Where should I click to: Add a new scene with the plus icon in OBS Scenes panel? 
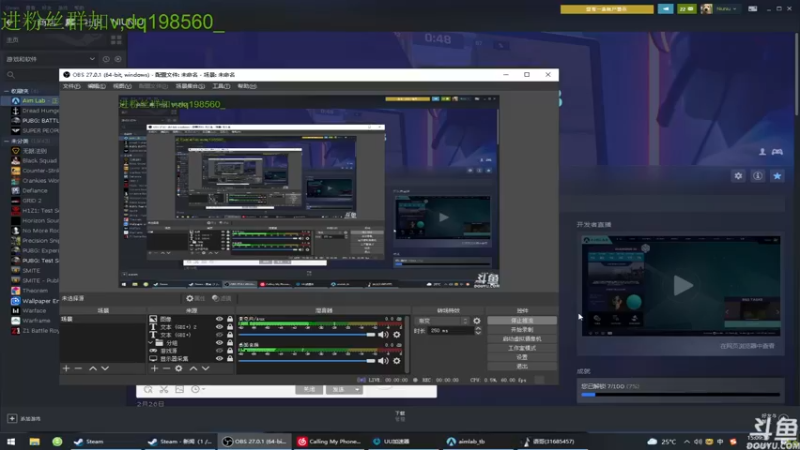click(x=66, y=368)
